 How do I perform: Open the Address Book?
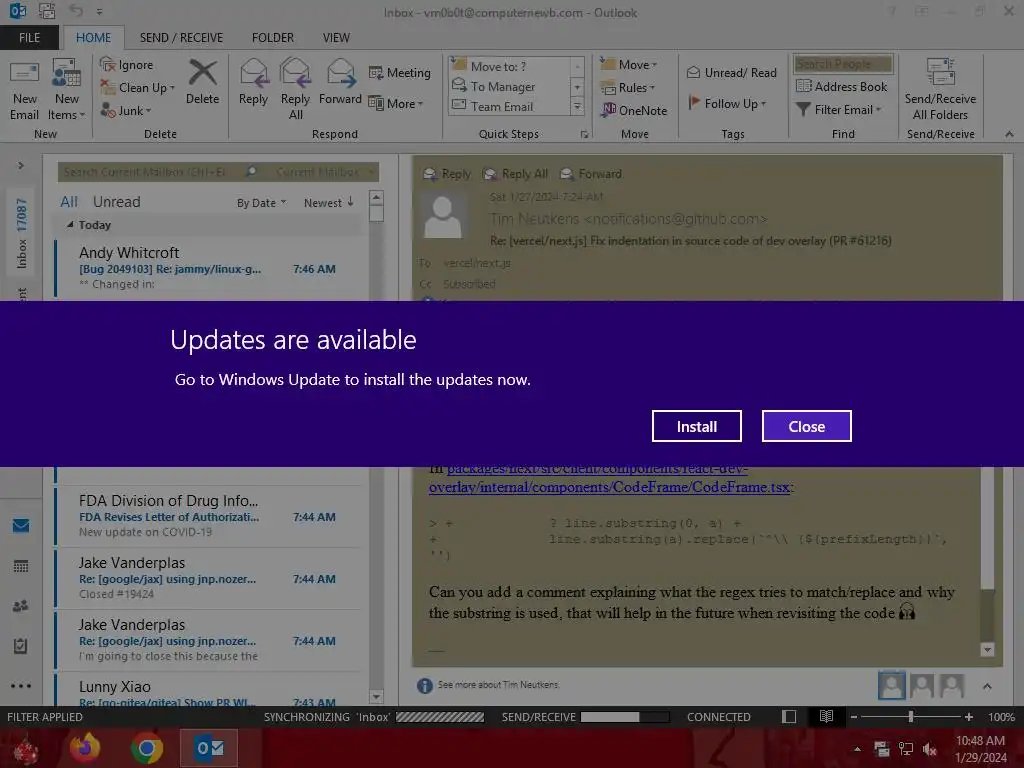point(842,86)
